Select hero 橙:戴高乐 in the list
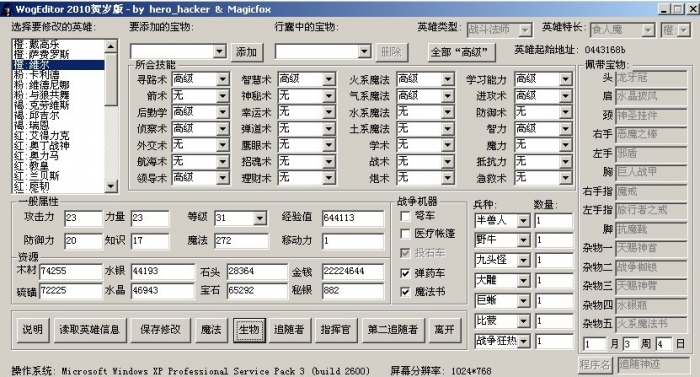Screen dimensions: 700x377 point(58,44)
